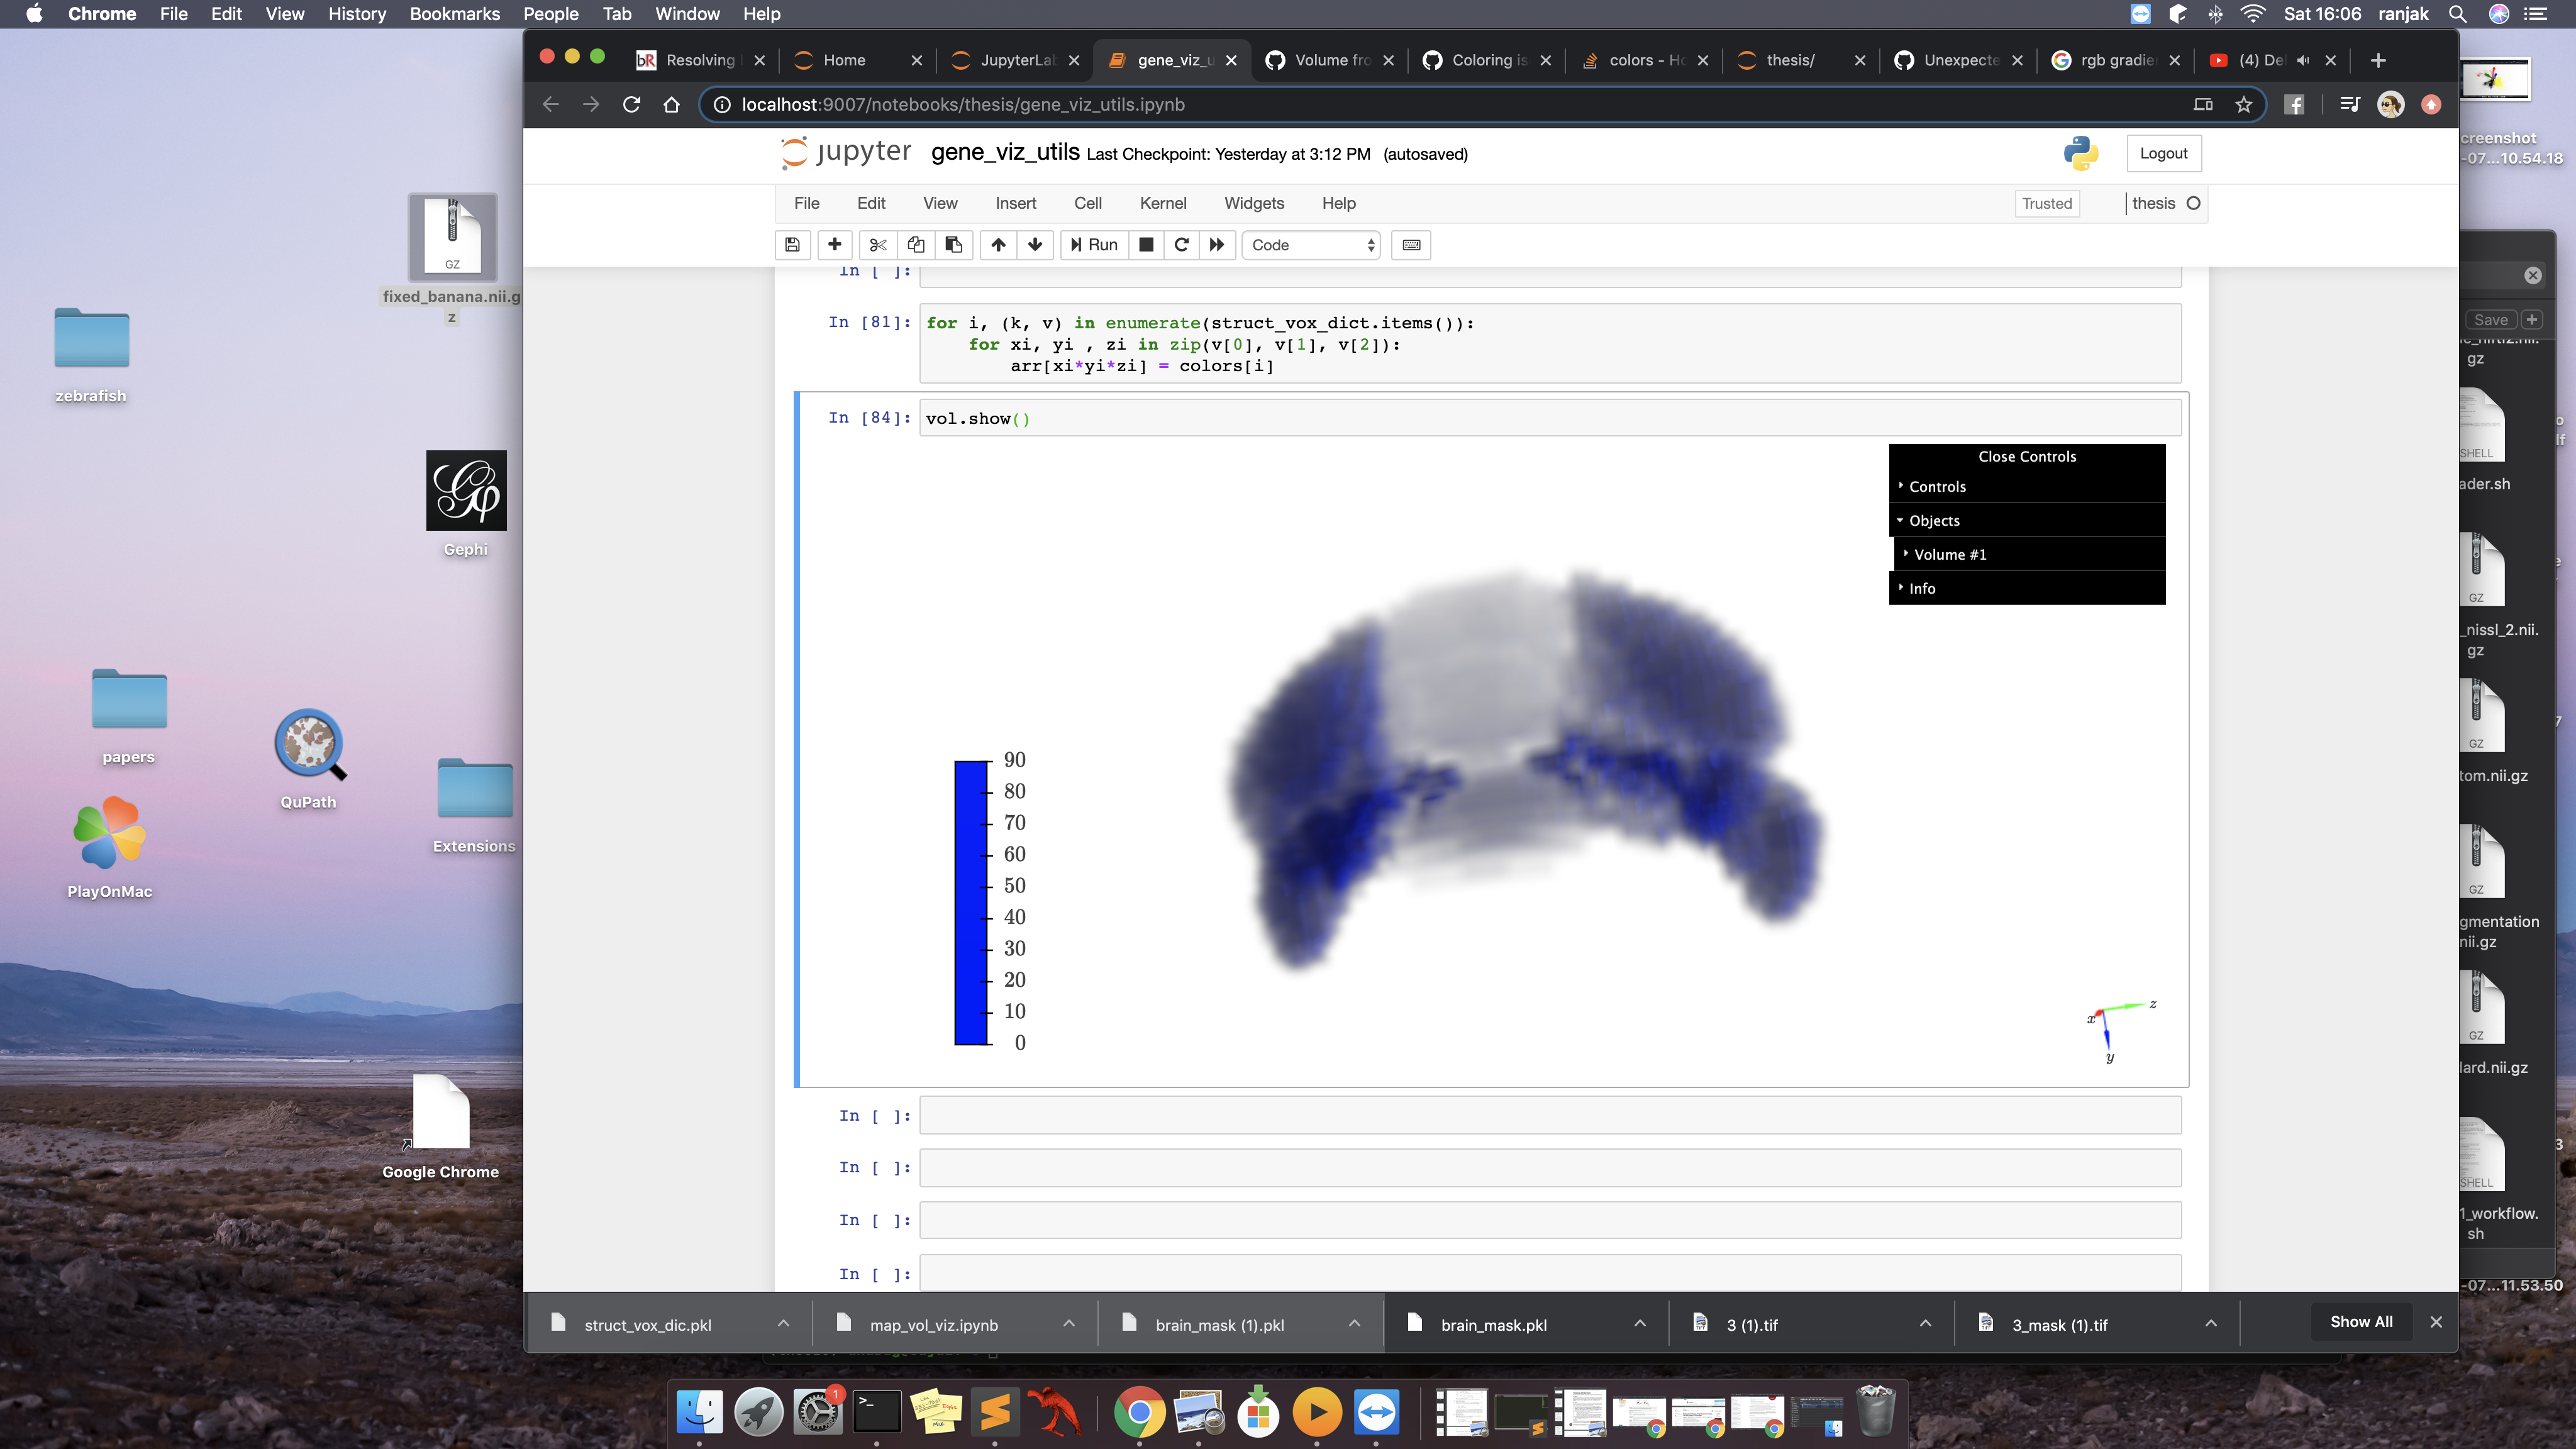Move selected cell up arrow
The image size is (2576, 1449).
click(x=998, y=245)
